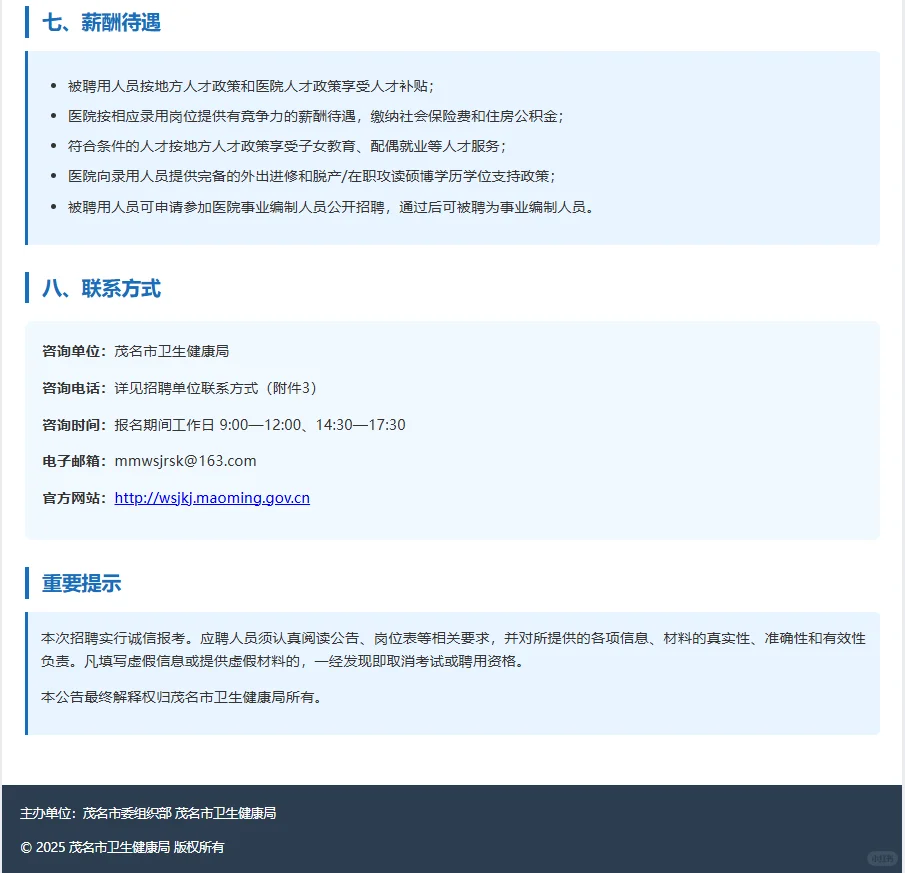Viewport: 905px width, 873px height.
Task: Open the wsjkj.maoming.gov.cn official website link
Action: 212,497
